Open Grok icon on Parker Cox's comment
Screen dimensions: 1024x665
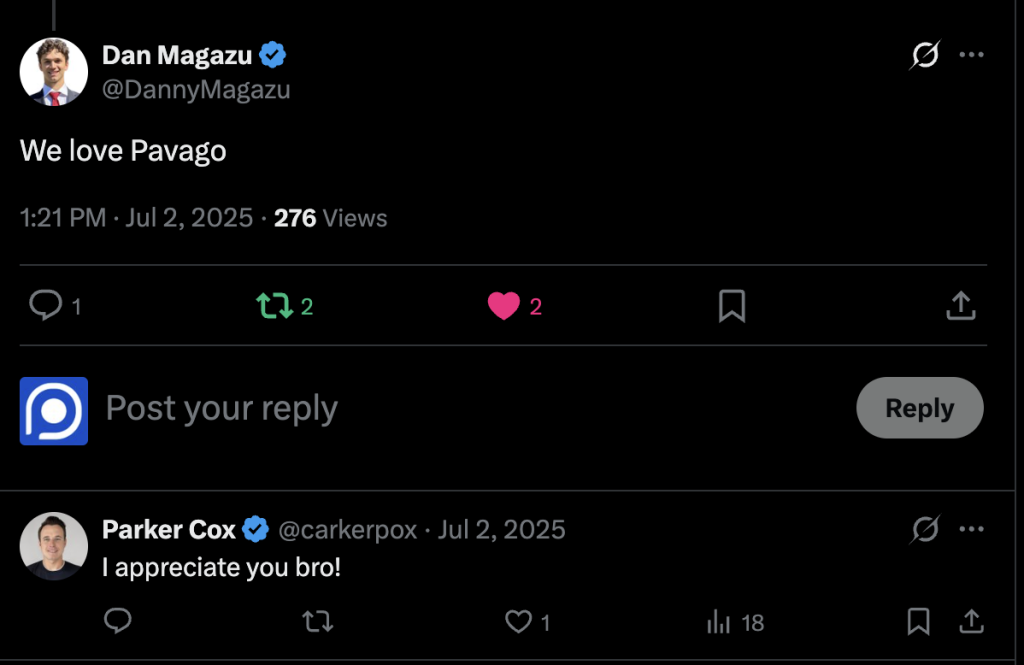tap(925, 529)
